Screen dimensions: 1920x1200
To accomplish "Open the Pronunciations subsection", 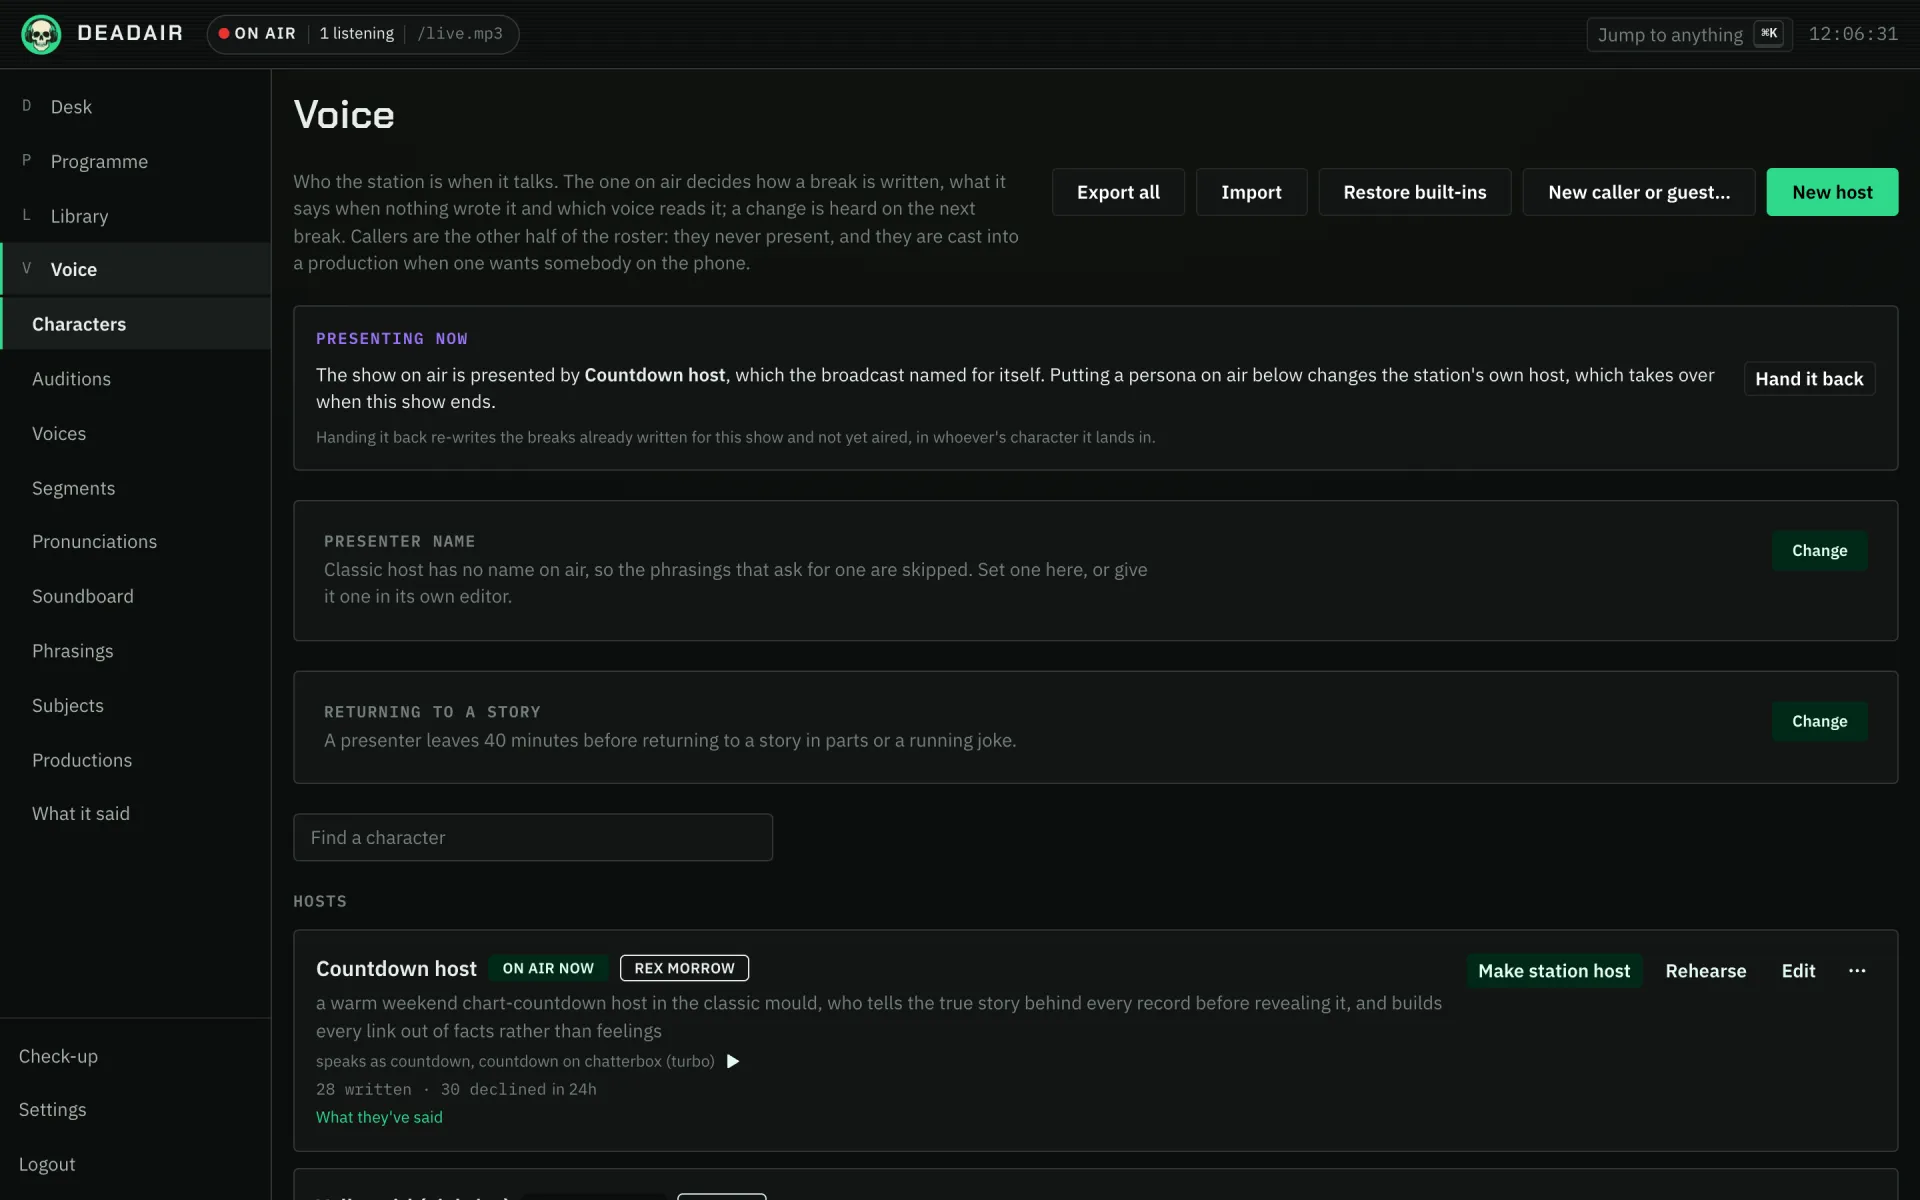I will 135,541.
